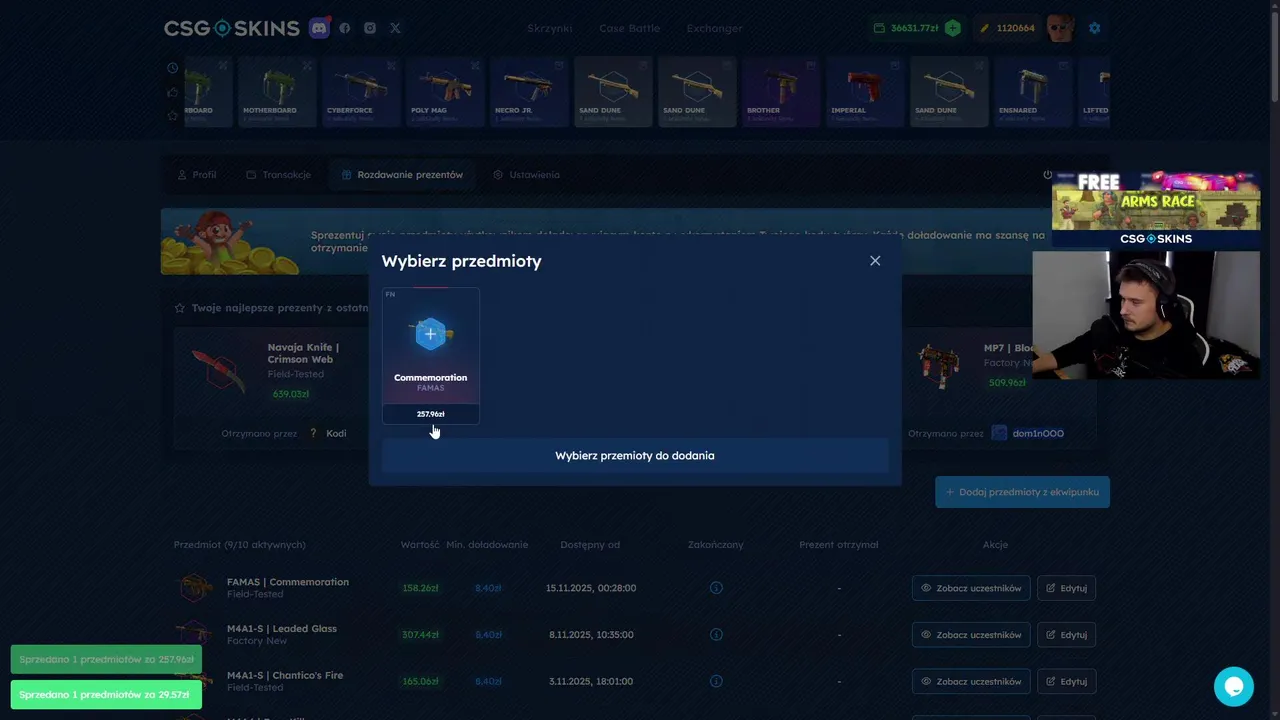
Task: Open the live chat support bubble
Action: (x=1234, y=687)
